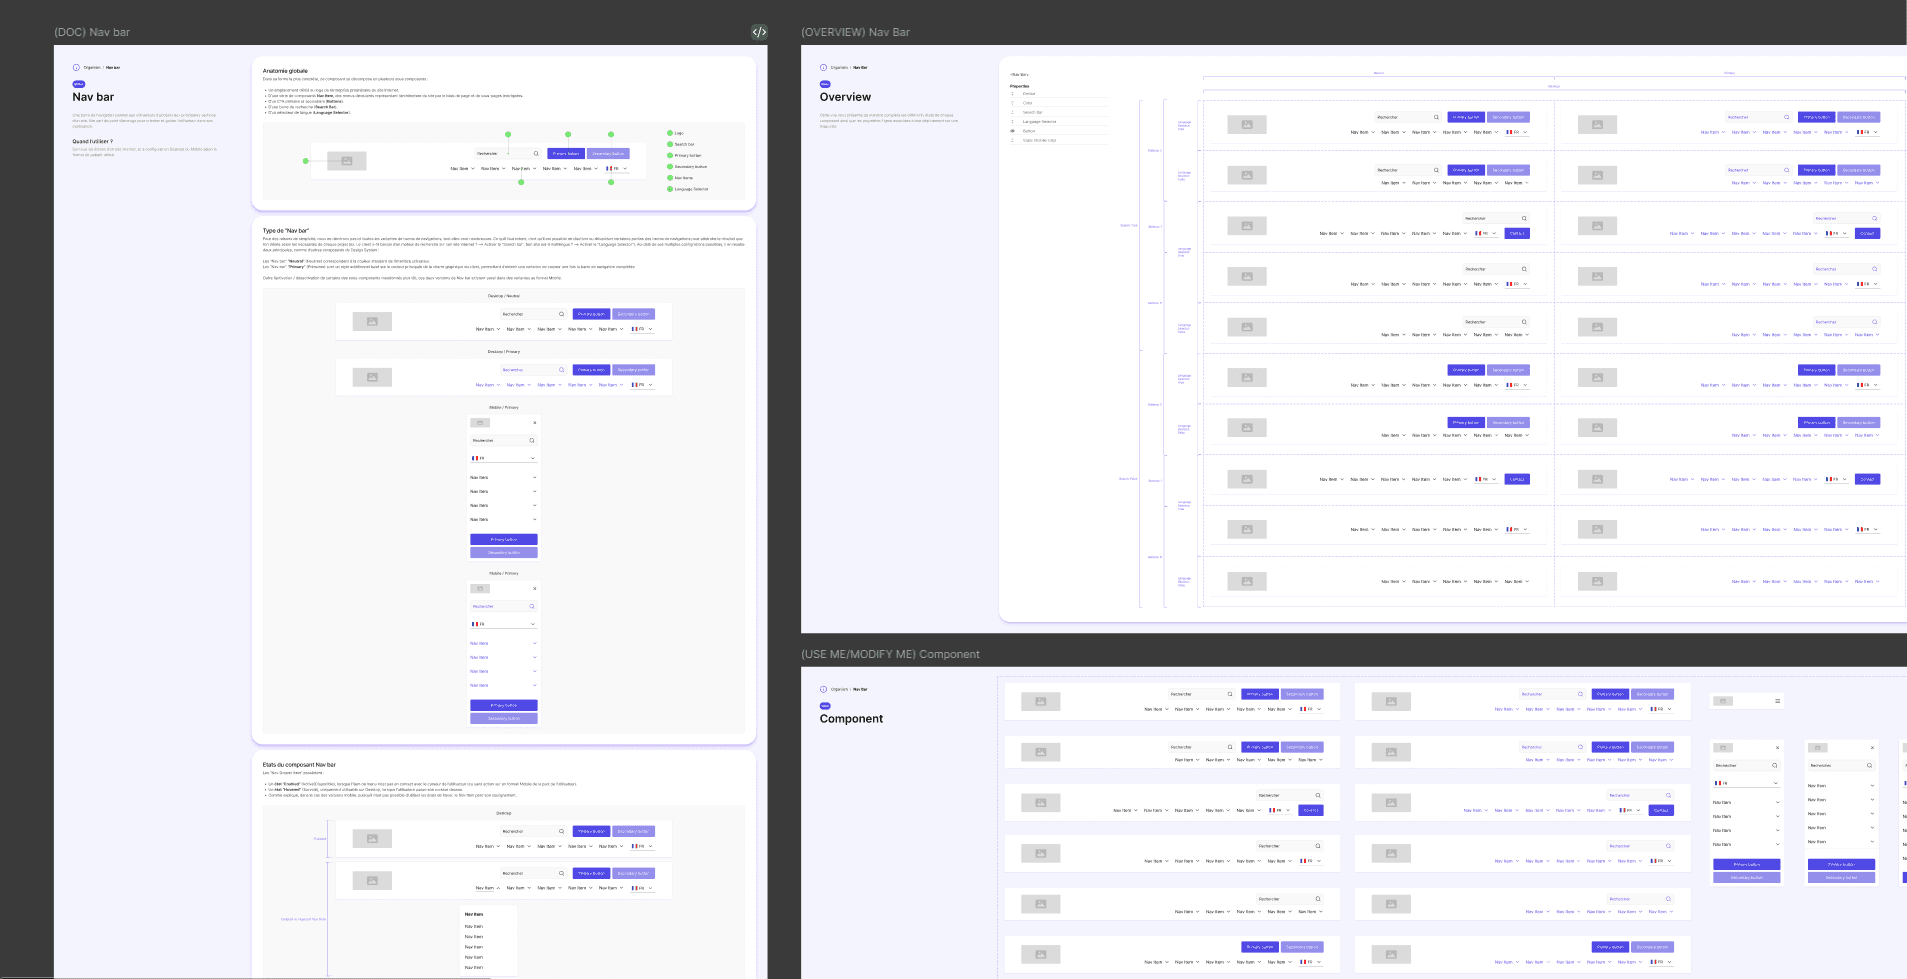Viewport: 1907px width, 979px height.
Task: Expand a Nav Item dropdown in the Desktop/Neutral variant
Action: click(x=498, y=329)
